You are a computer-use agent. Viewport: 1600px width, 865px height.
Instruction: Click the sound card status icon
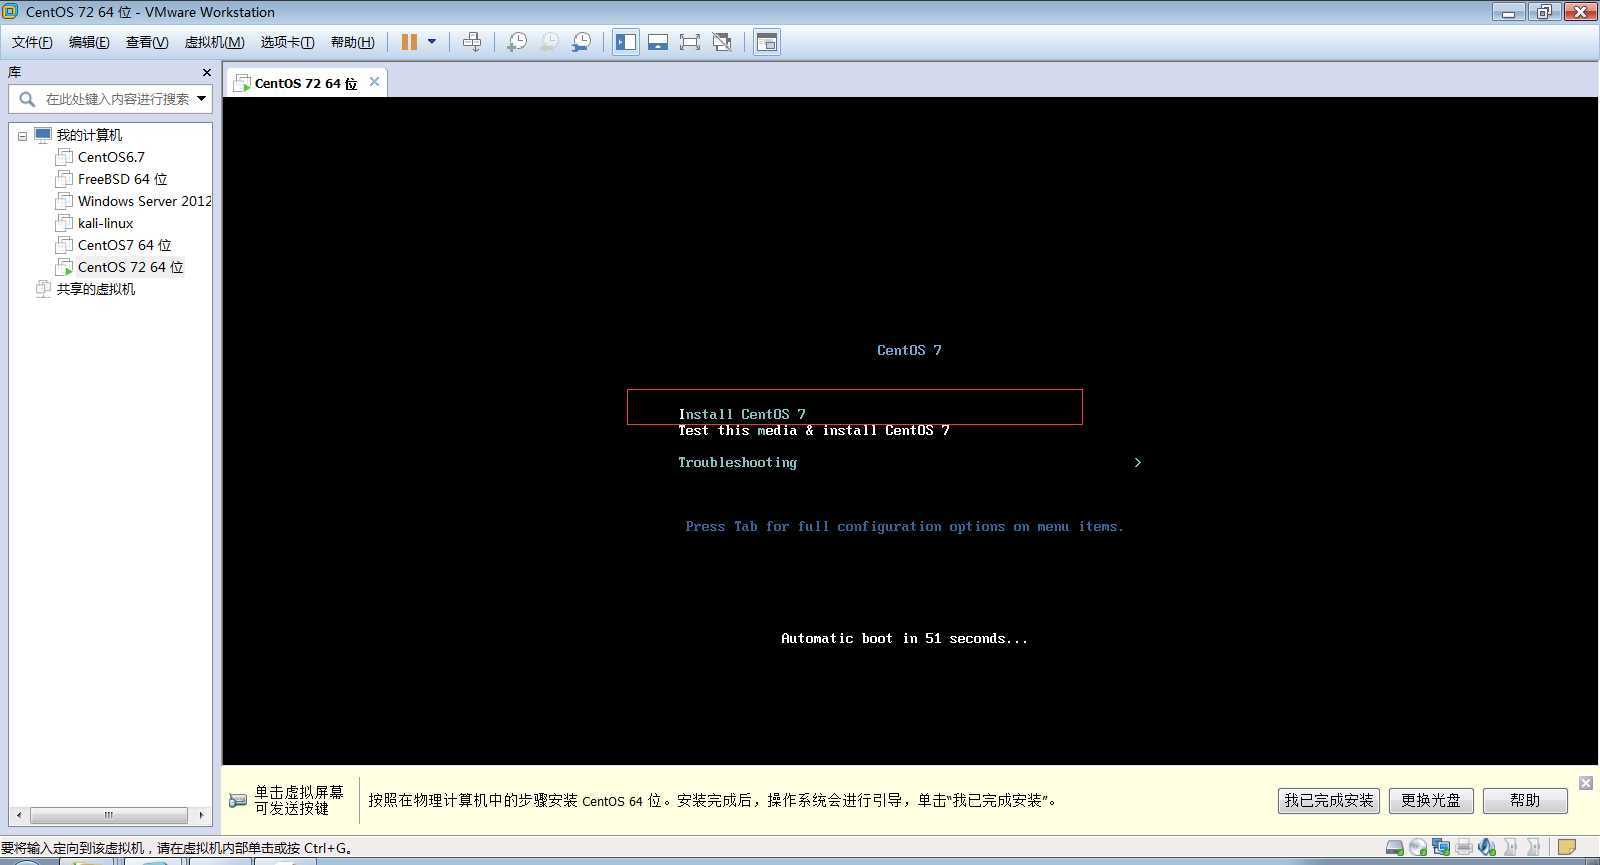click(x=1487, y=847)
